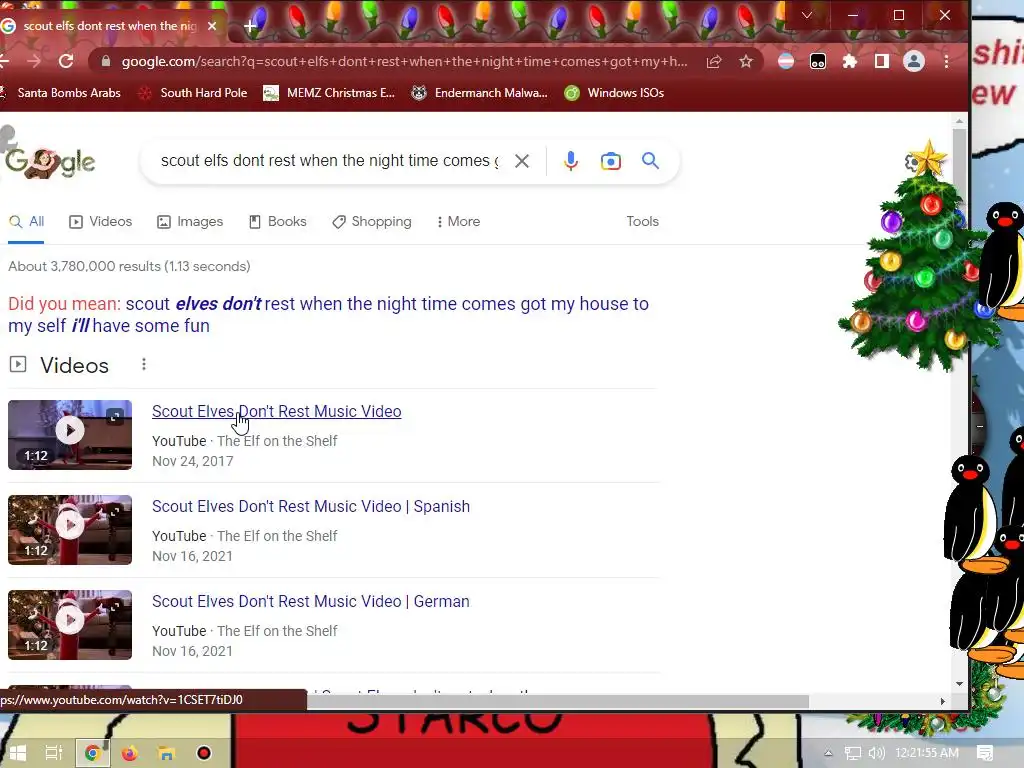
Task: Open the Videos section three-dot menu
Action: pos(144,364)
